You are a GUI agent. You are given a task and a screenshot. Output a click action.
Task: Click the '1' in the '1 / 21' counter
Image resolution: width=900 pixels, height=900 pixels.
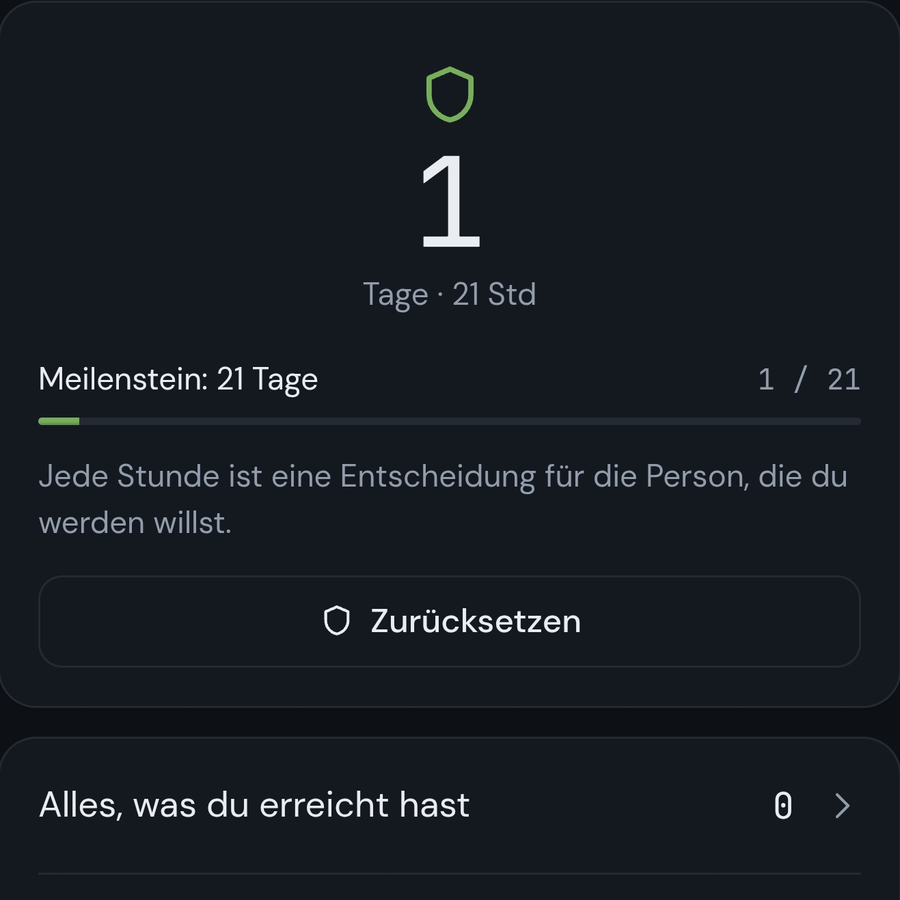tap(766, 379)
